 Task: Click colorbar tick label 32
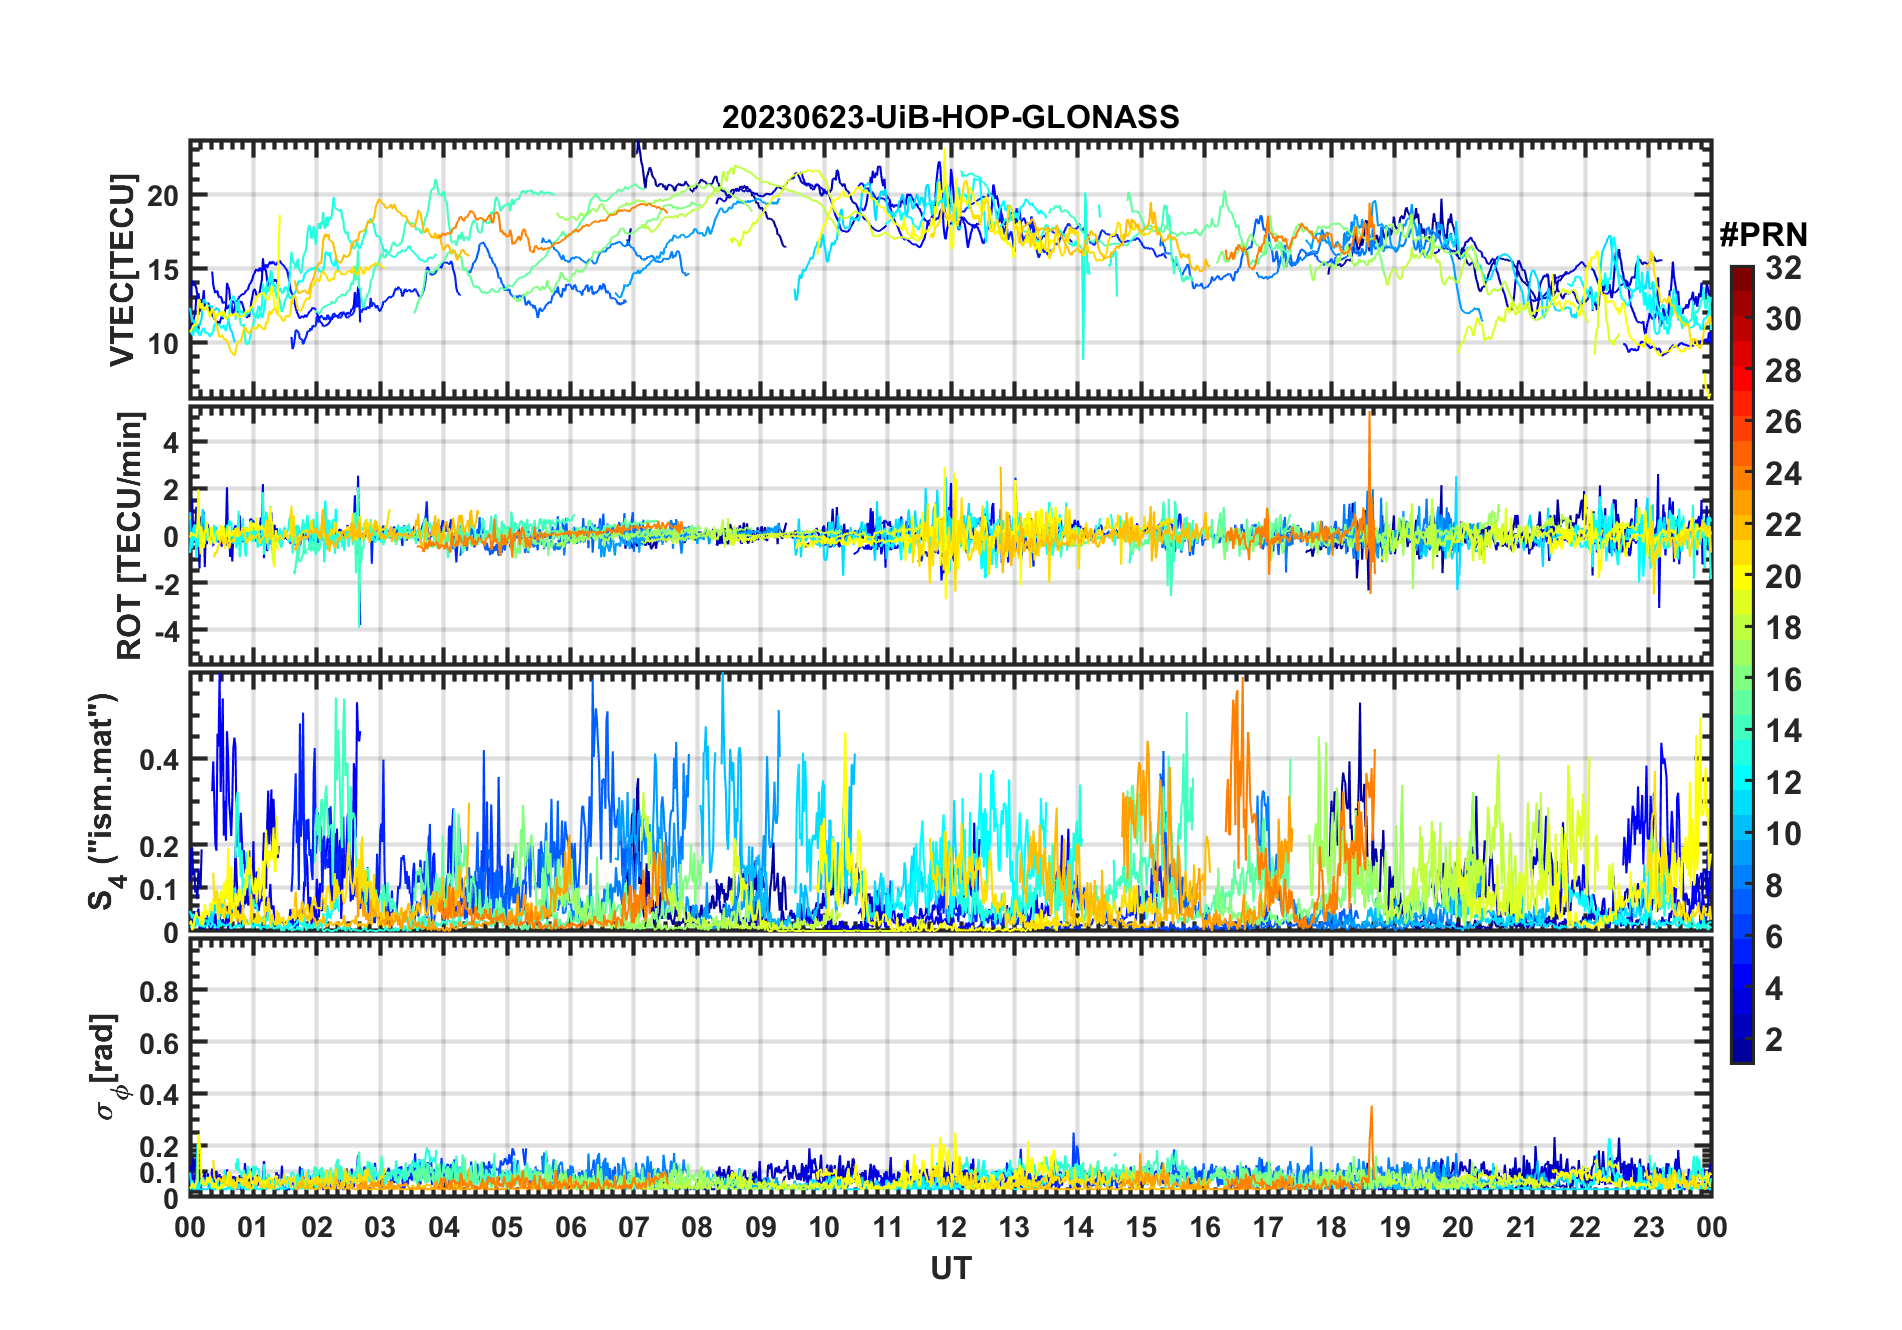[x=1783, y=268]
